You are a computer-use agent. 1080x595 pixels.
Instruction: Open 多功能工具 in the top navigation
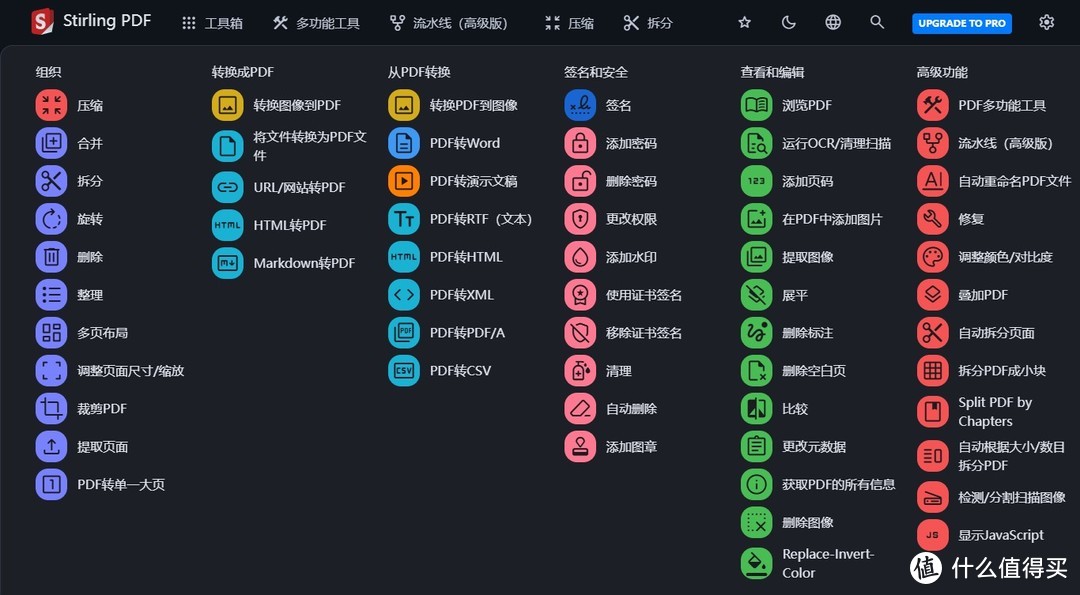[316, 23]
